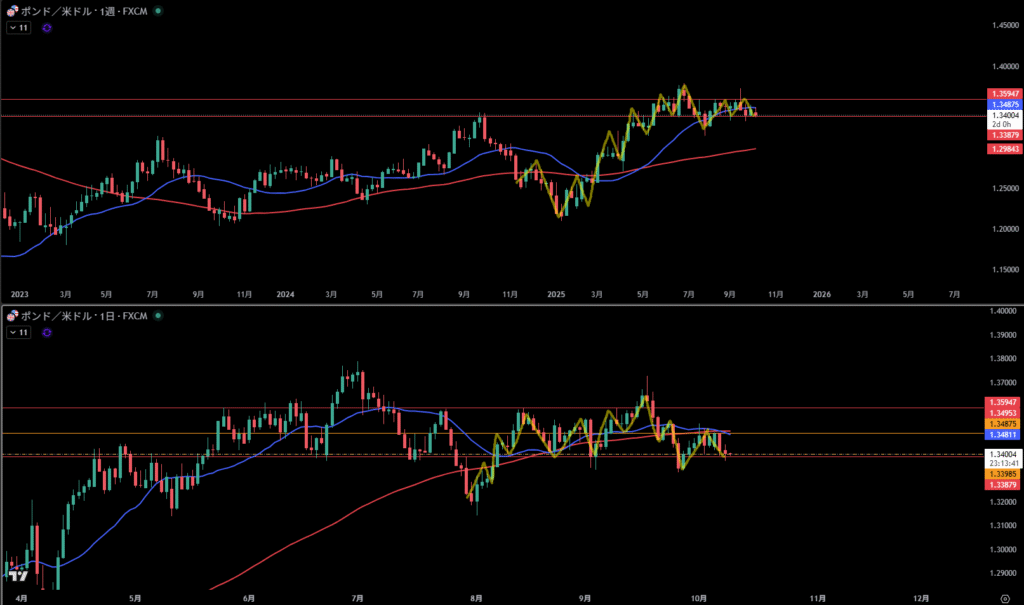1024x605 pixels.
Task: Click the 12月 marker on daily time axis
Action: [921, 597]
